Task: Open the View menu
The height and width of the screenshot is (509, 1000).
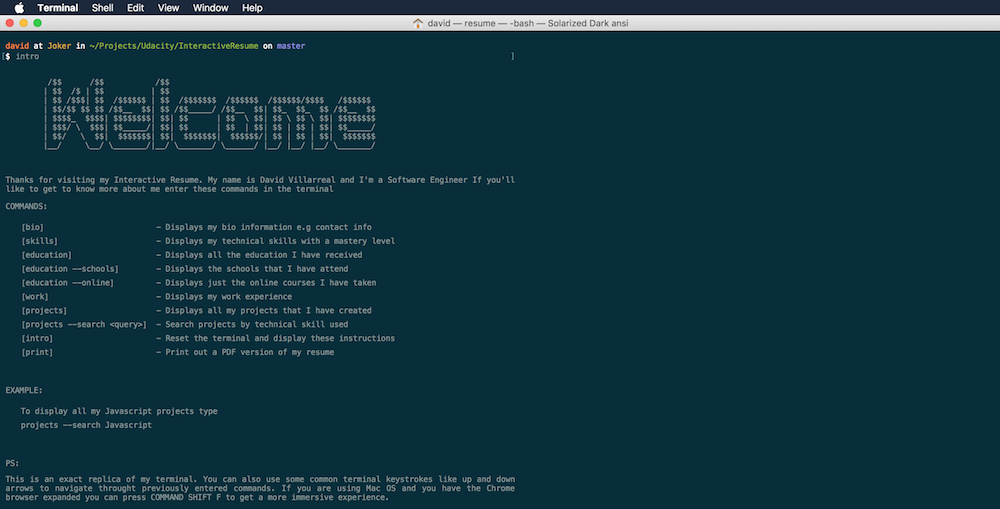Action: pyautogui.click(x=168, y=8)
